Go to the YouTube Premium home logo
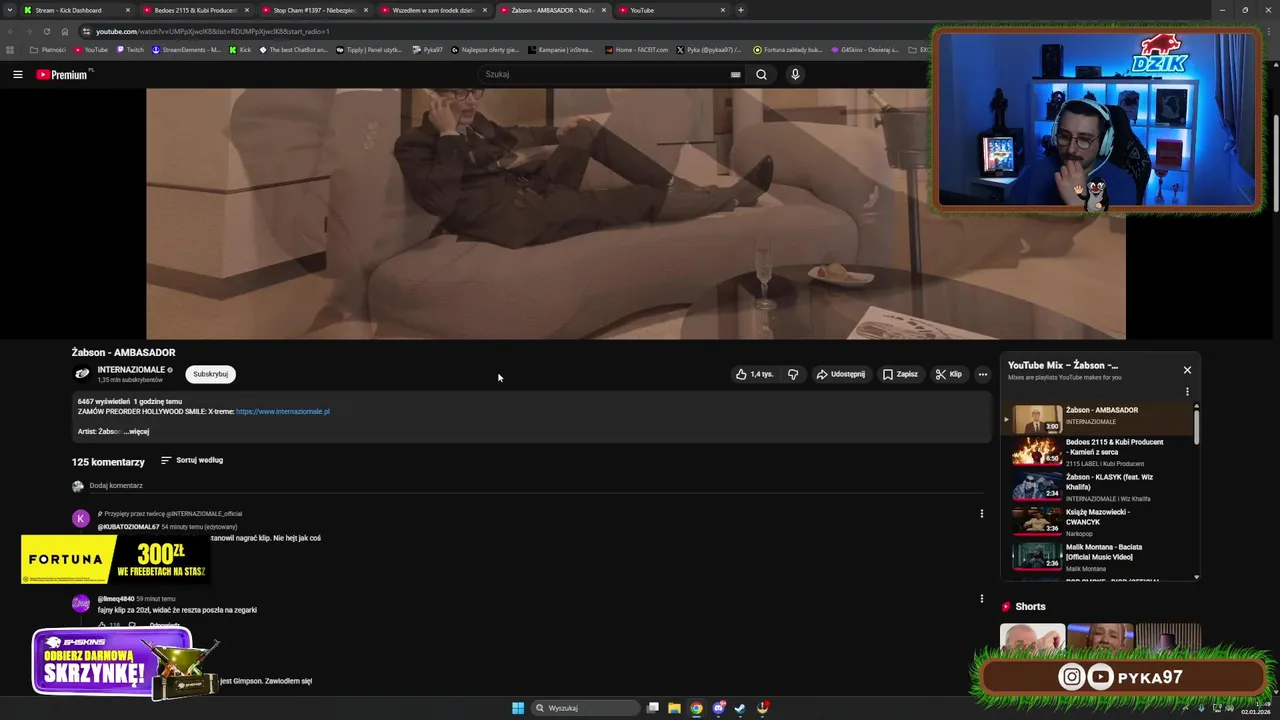Image resolution: width=1280 pixels, height=720 pixels. pyautogui.click(x=63, y=74)
